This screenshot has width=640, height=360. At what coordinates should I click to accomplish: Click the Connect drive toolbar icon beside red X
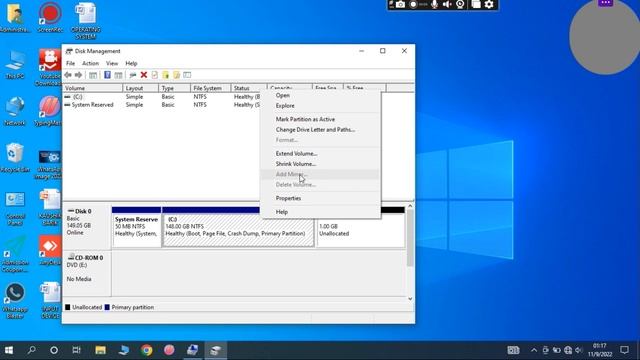[x=133, y=75]
